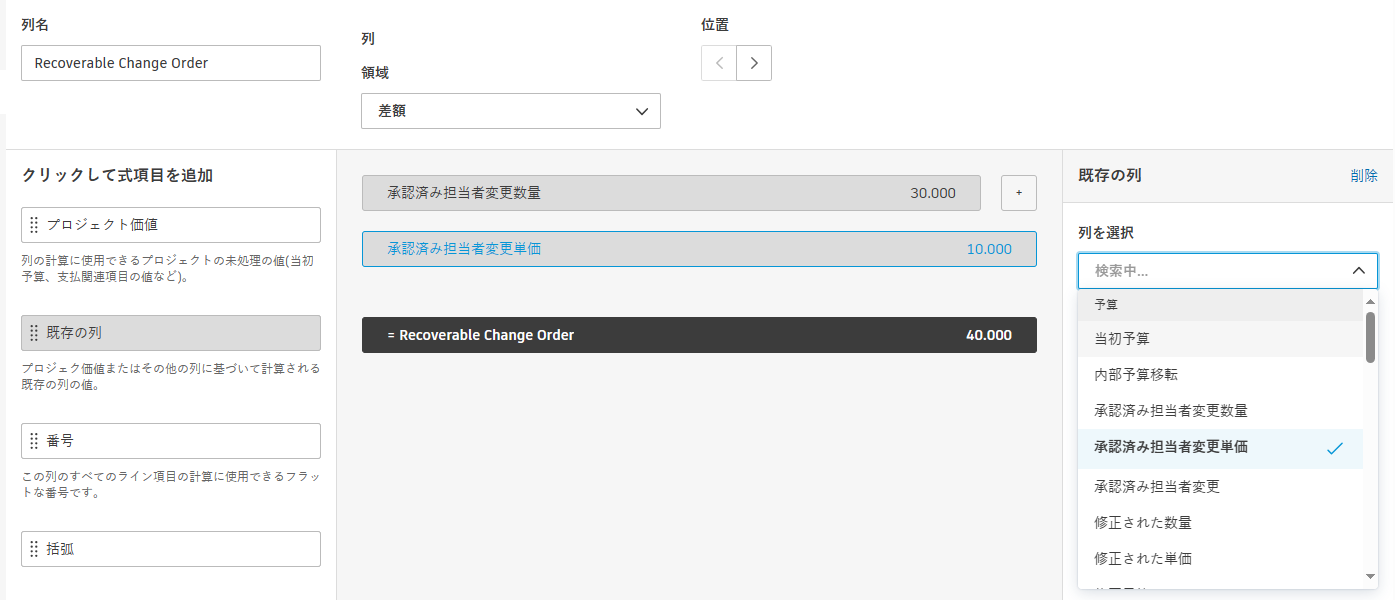Click the drag handle icon of 既存の列
This screenshot has height=600, width=1395.
pyautogui.click(x=34, y=333)
